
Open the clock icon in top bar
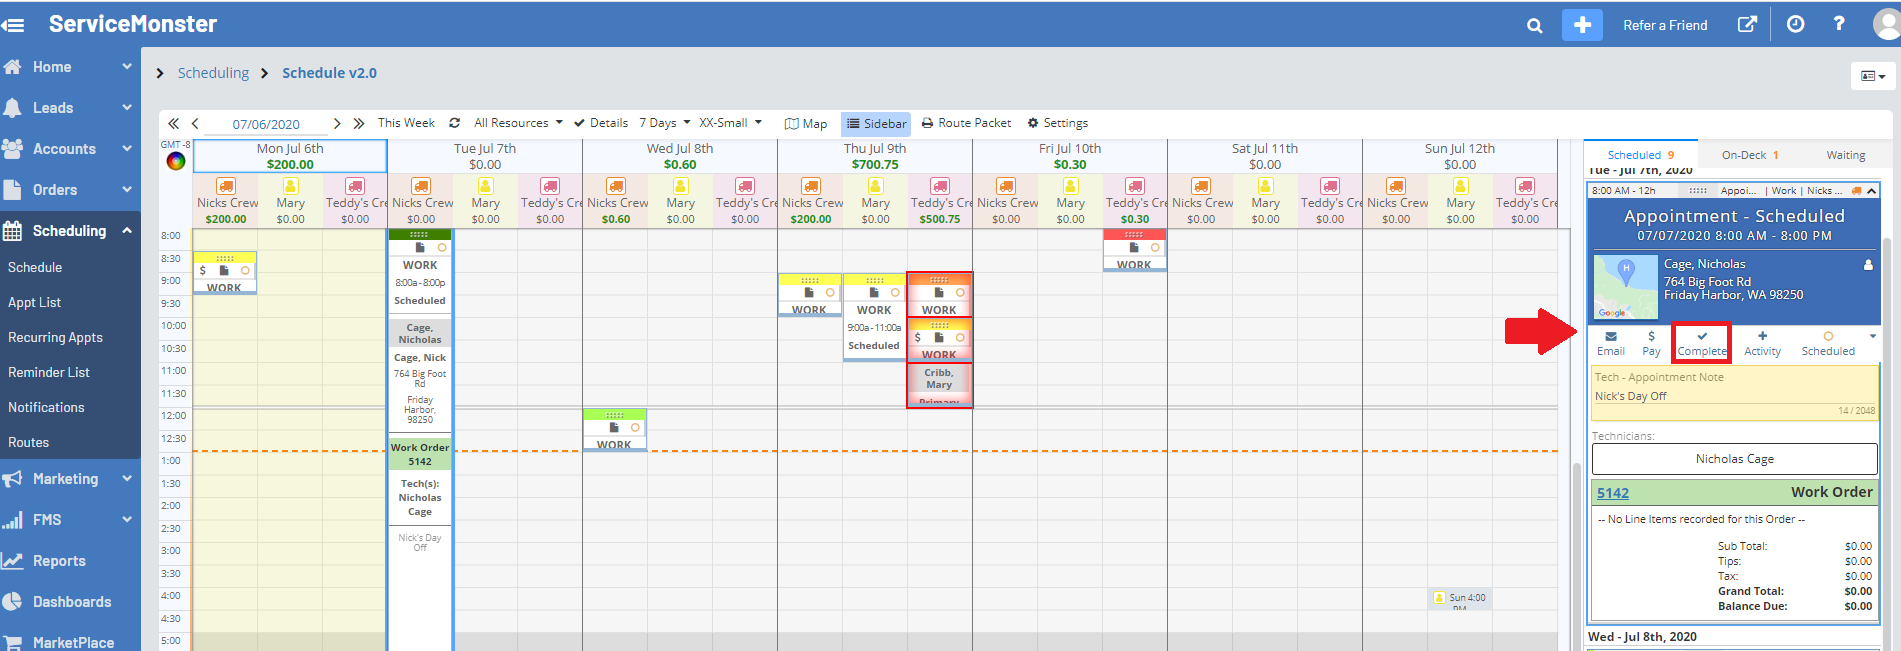point(1796,25)
